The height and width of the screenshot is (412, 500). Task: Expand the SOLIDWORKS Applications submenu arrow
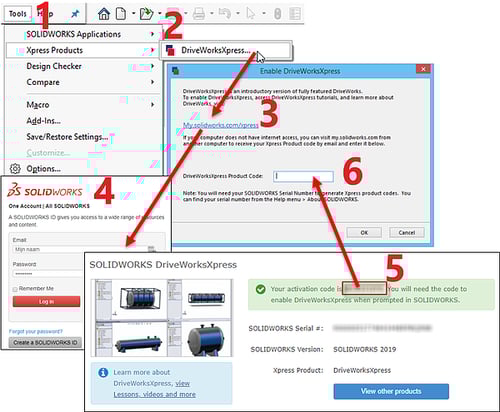(x=152, y=34)
